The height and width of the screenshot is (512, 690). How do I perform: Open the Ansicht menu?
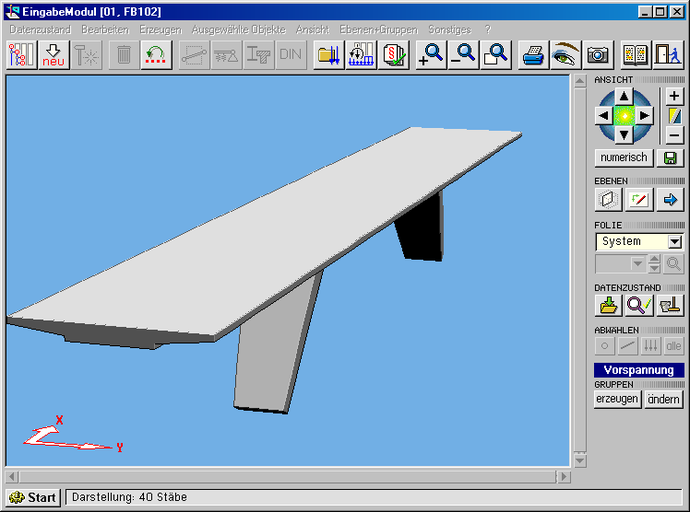coord(312,30)
